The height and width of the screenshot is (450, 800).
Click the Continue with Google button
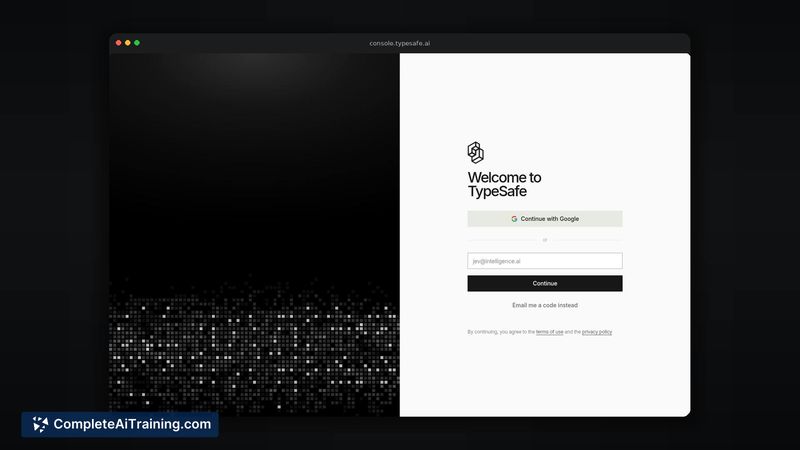click(x=544, y=219)
